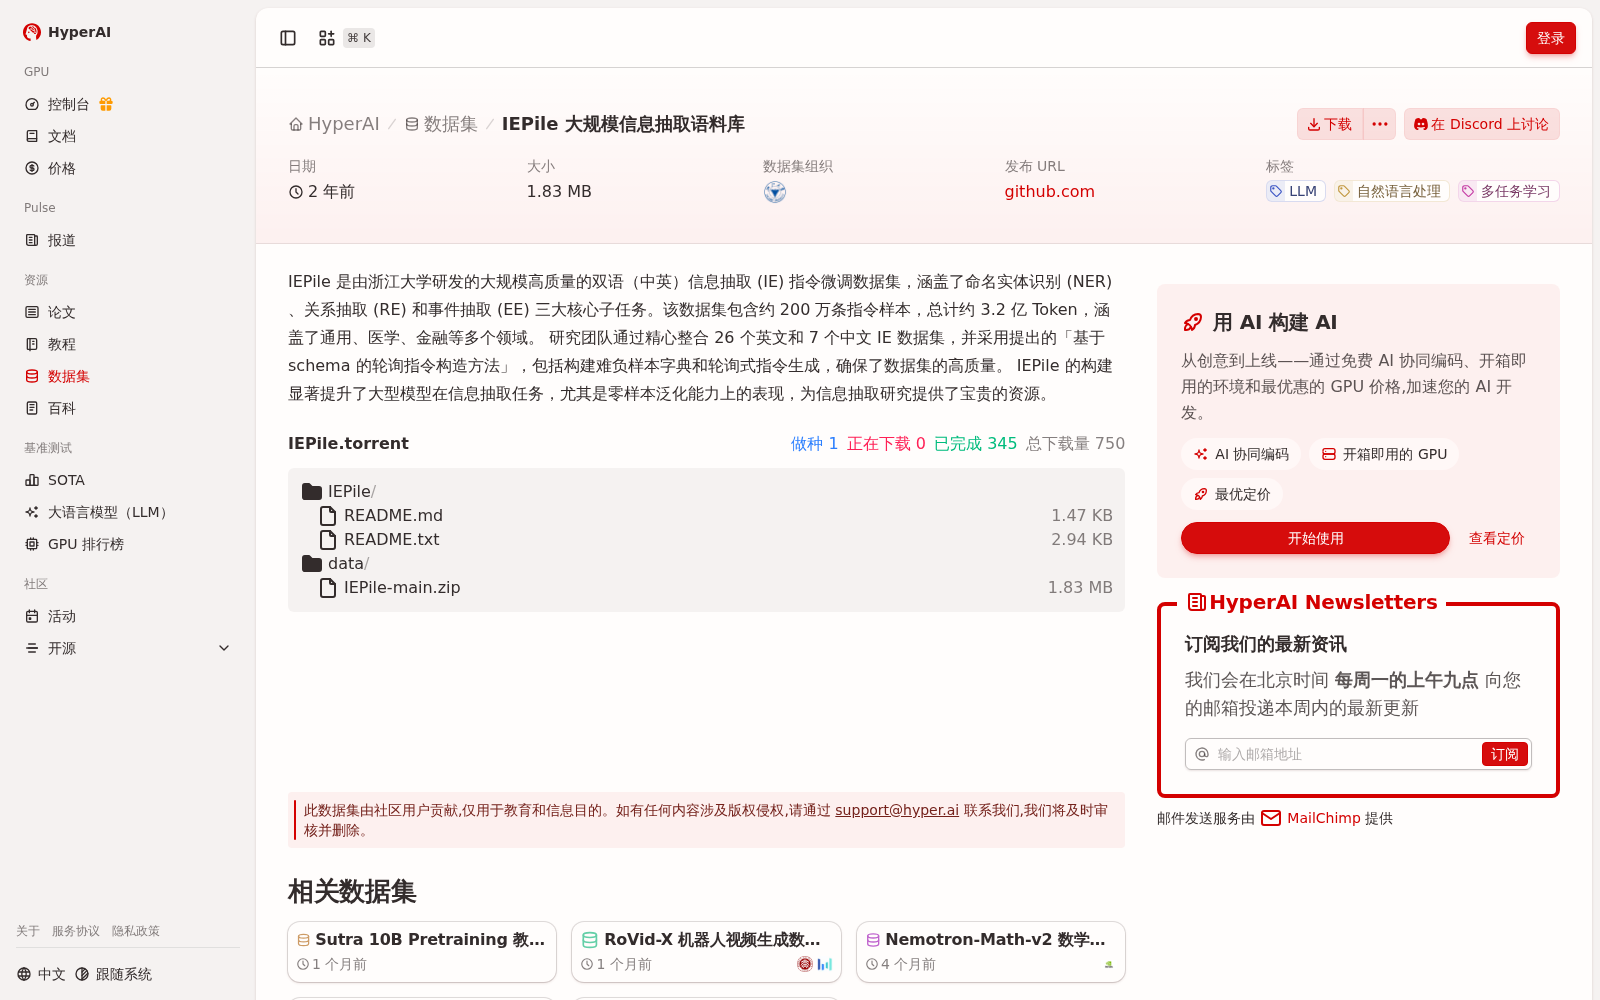The height and width of the screenshot is (1000, 1600).
Task: Click the 开始使用 button
Action: click(x=1315, y=538)
